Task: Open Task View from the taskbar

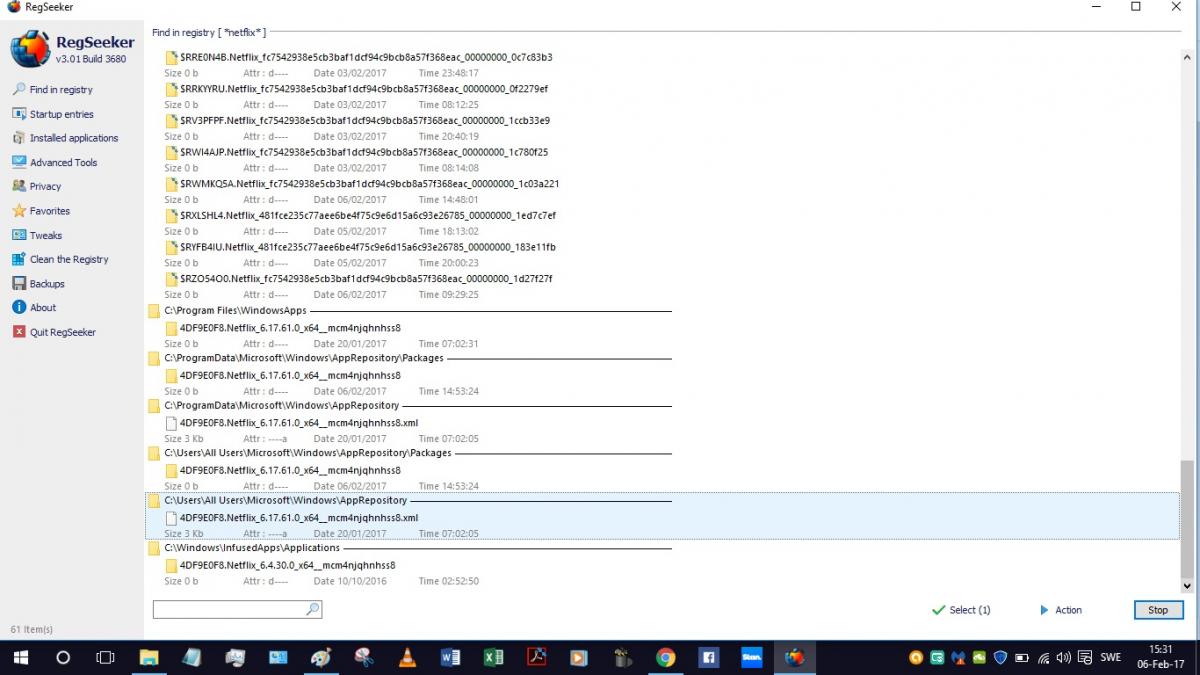Action: point(104,658)
